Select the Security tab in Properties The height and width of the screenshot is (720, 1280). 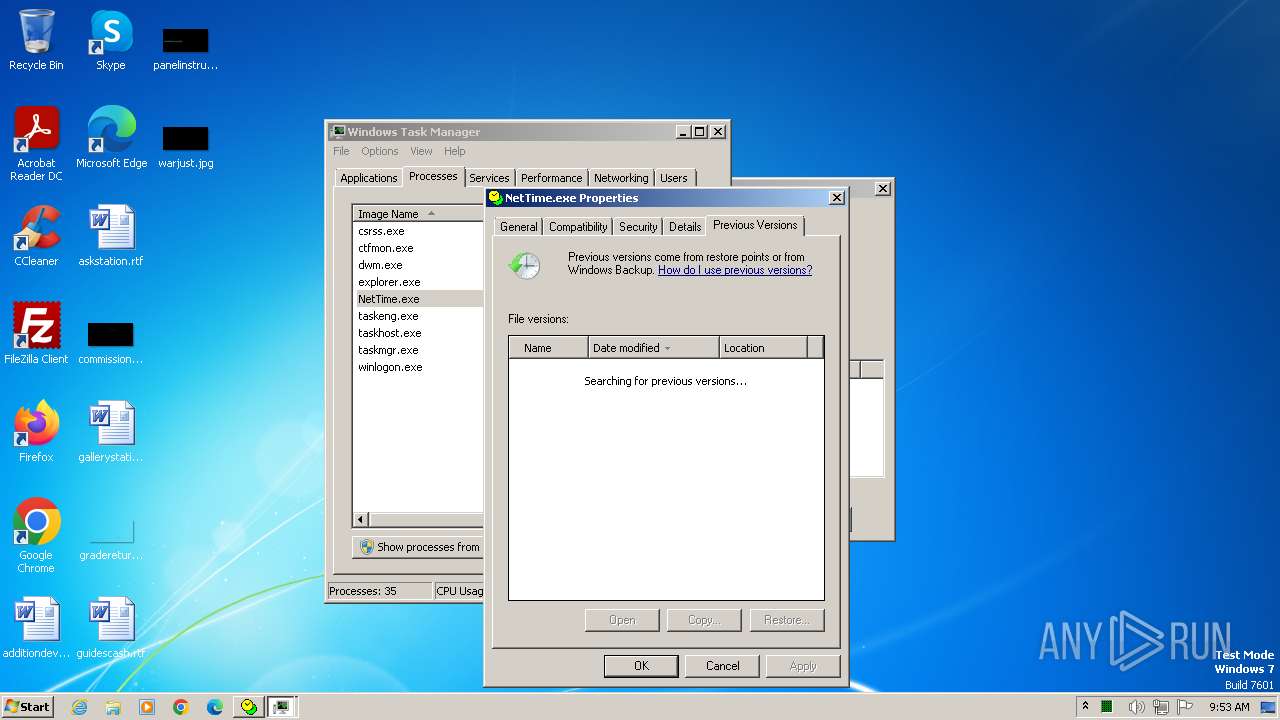coord(638,227)
